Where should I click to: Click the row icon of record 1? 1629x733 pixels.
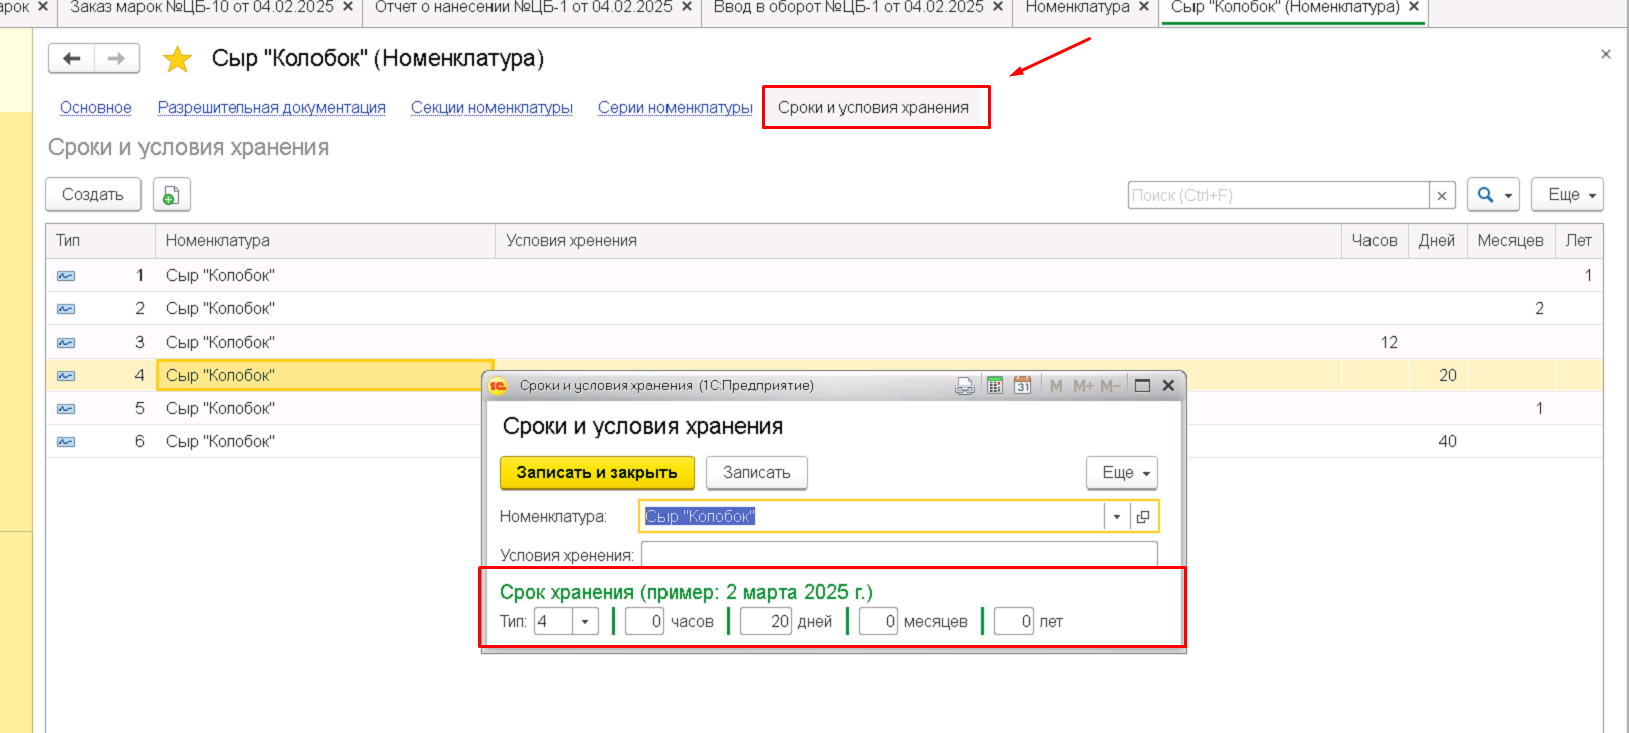66,276
